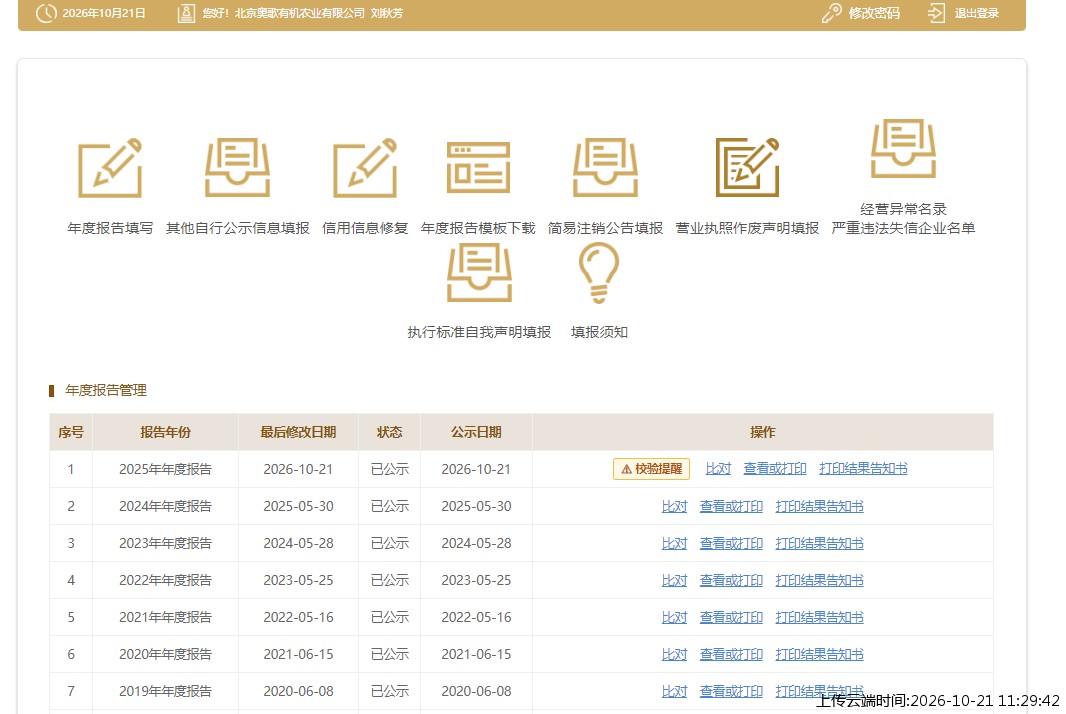Viewport: 1066px width, 714px height.
Task: Open the 营业执照作废声明填报 icon
Action: pyautogui.click(x=747, y=167)
